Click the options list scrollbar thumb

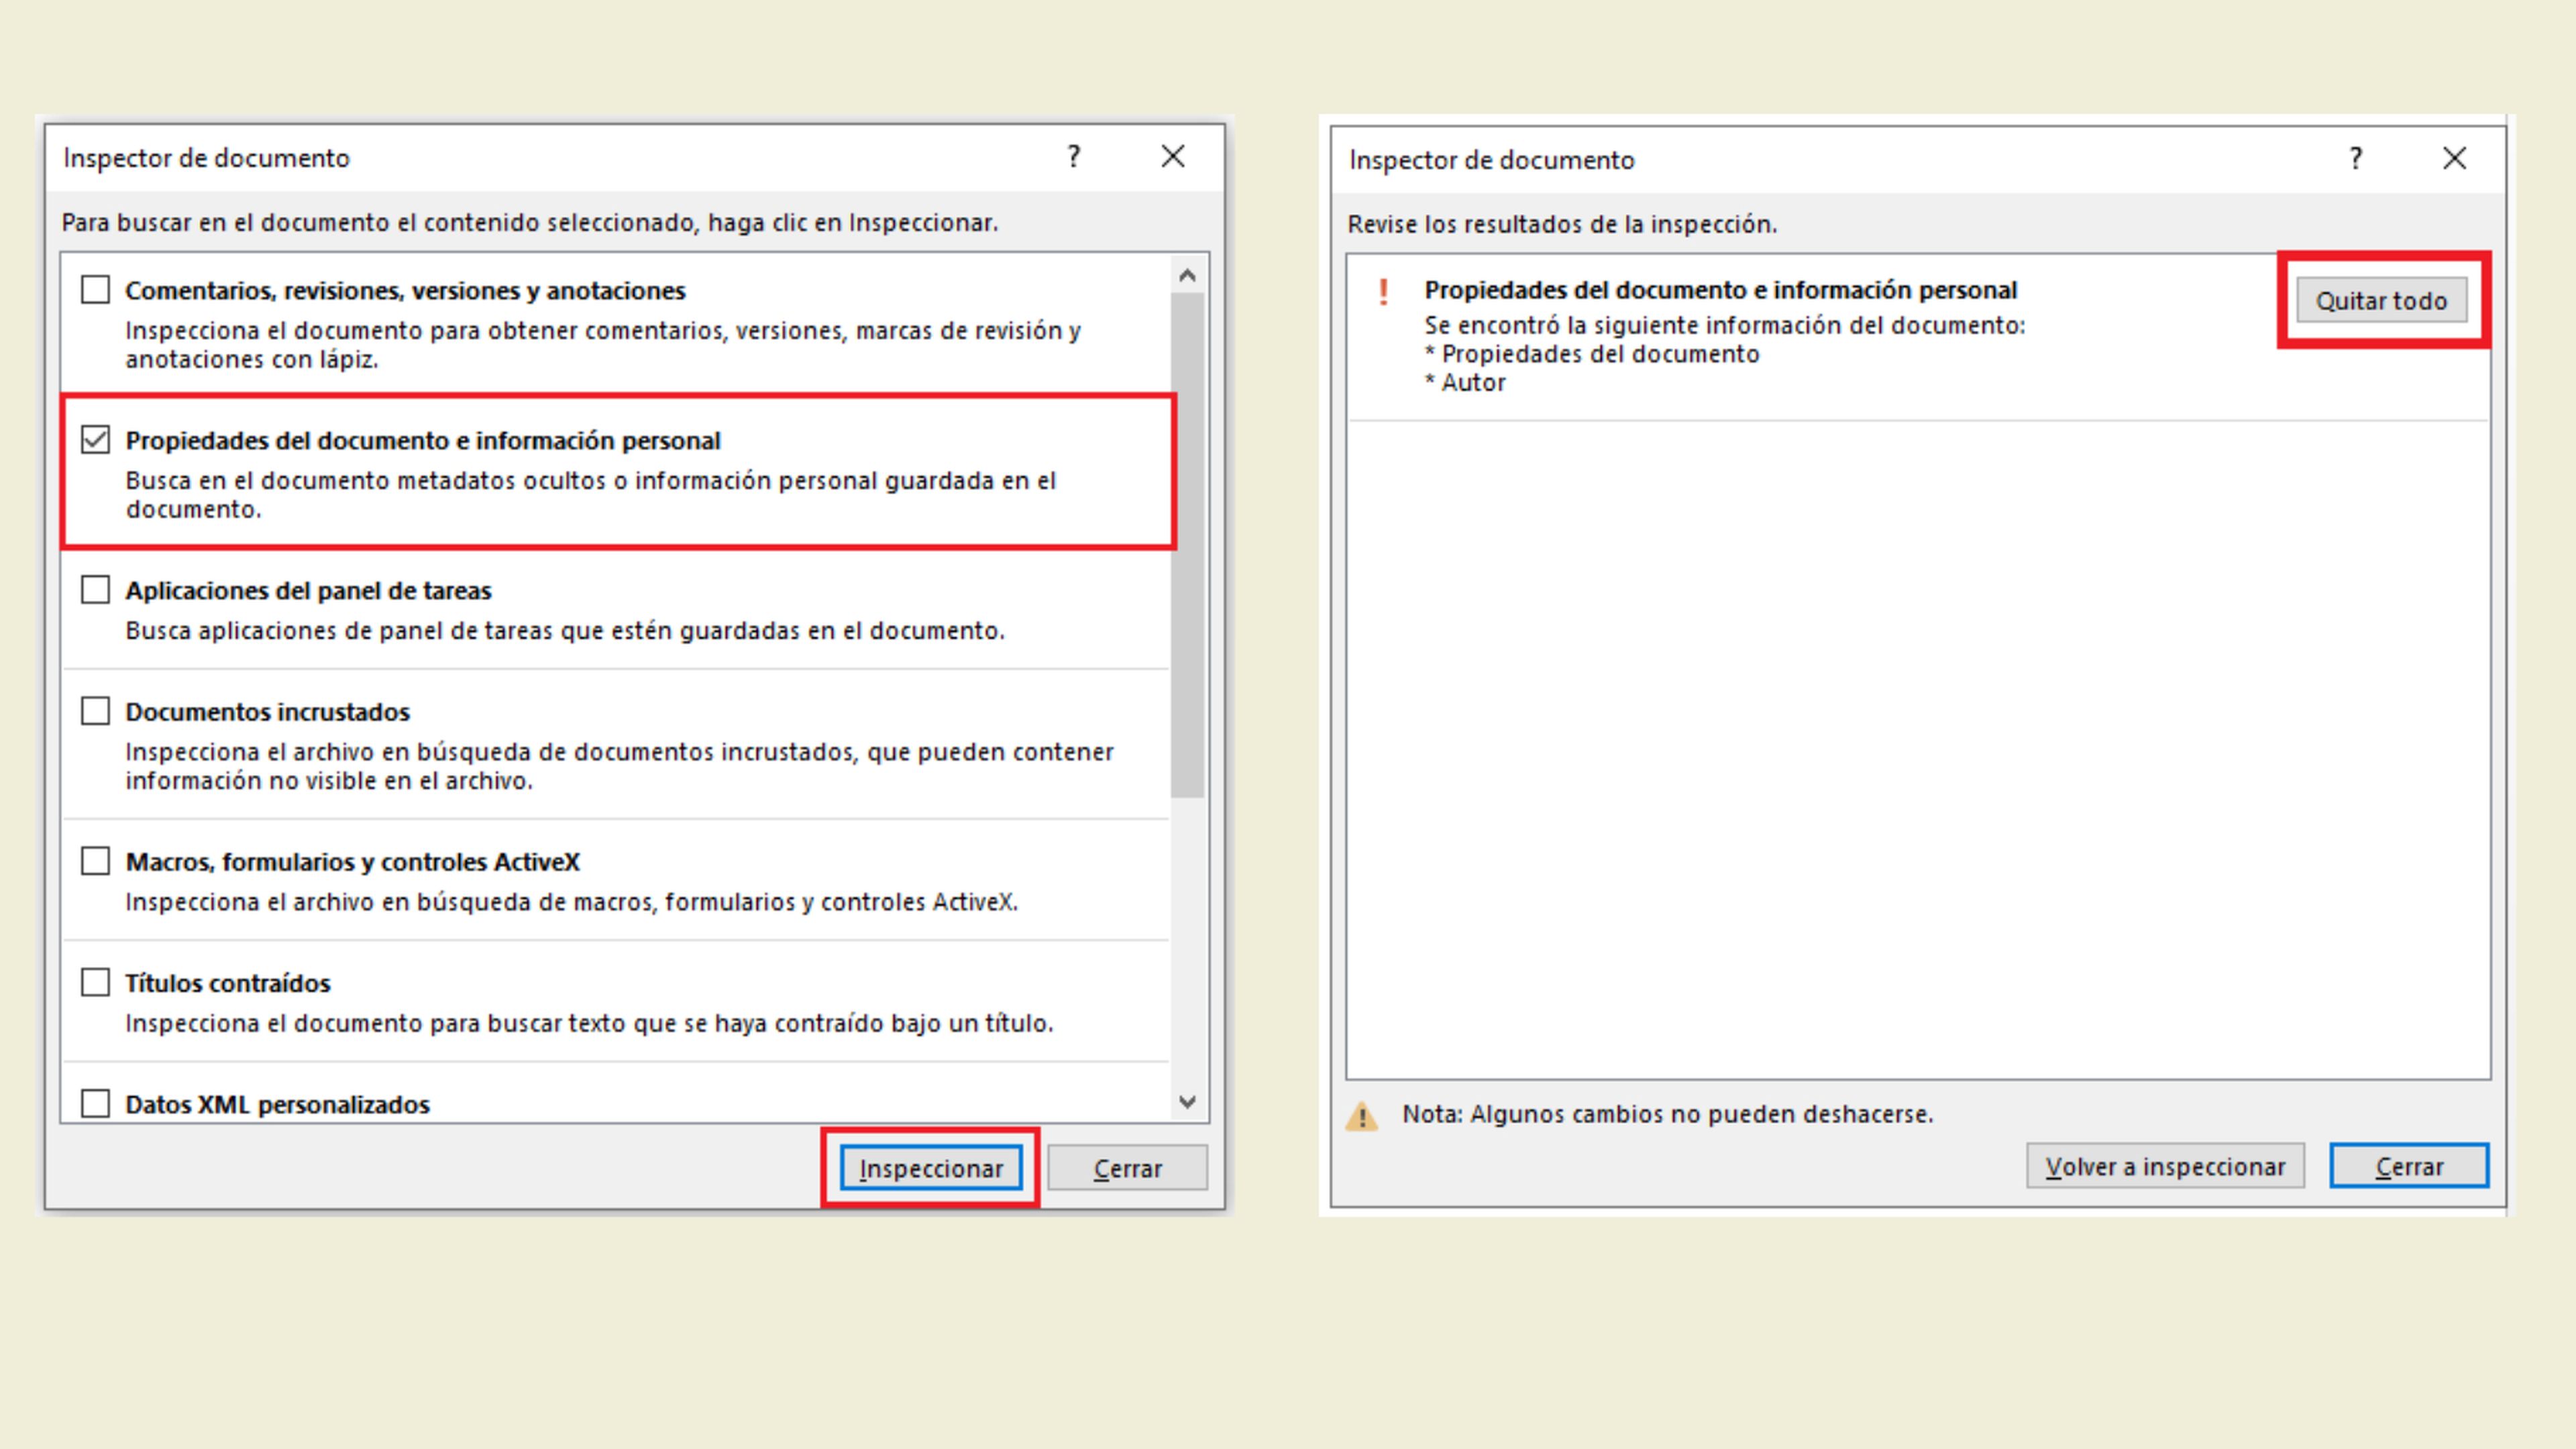click(x=1187, y=545)
